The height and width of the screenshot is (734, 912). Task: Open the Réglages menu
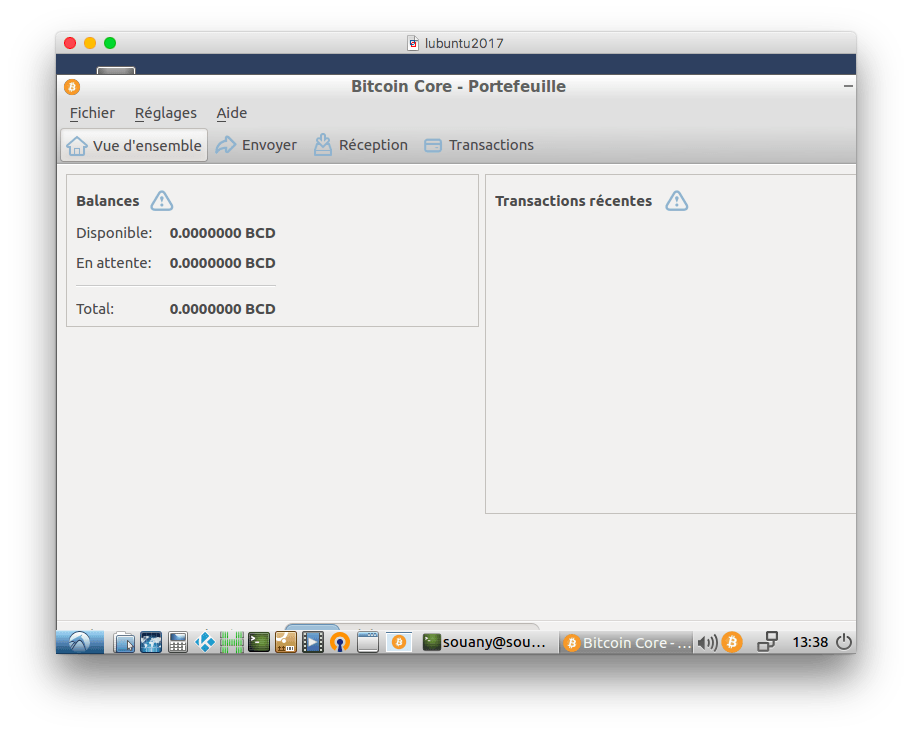click(x=166, y=113)
